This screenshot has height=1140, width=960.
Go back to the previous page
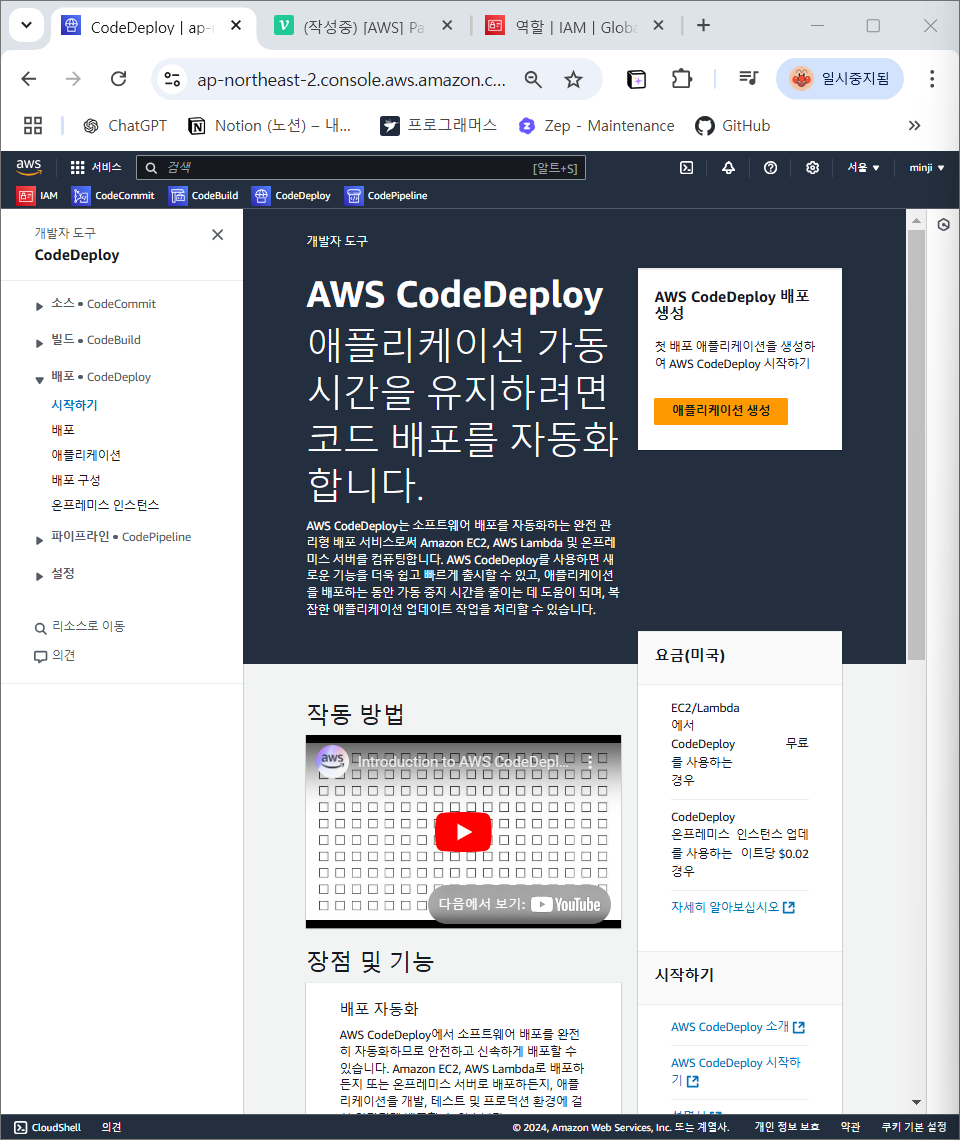pos(29,79)
